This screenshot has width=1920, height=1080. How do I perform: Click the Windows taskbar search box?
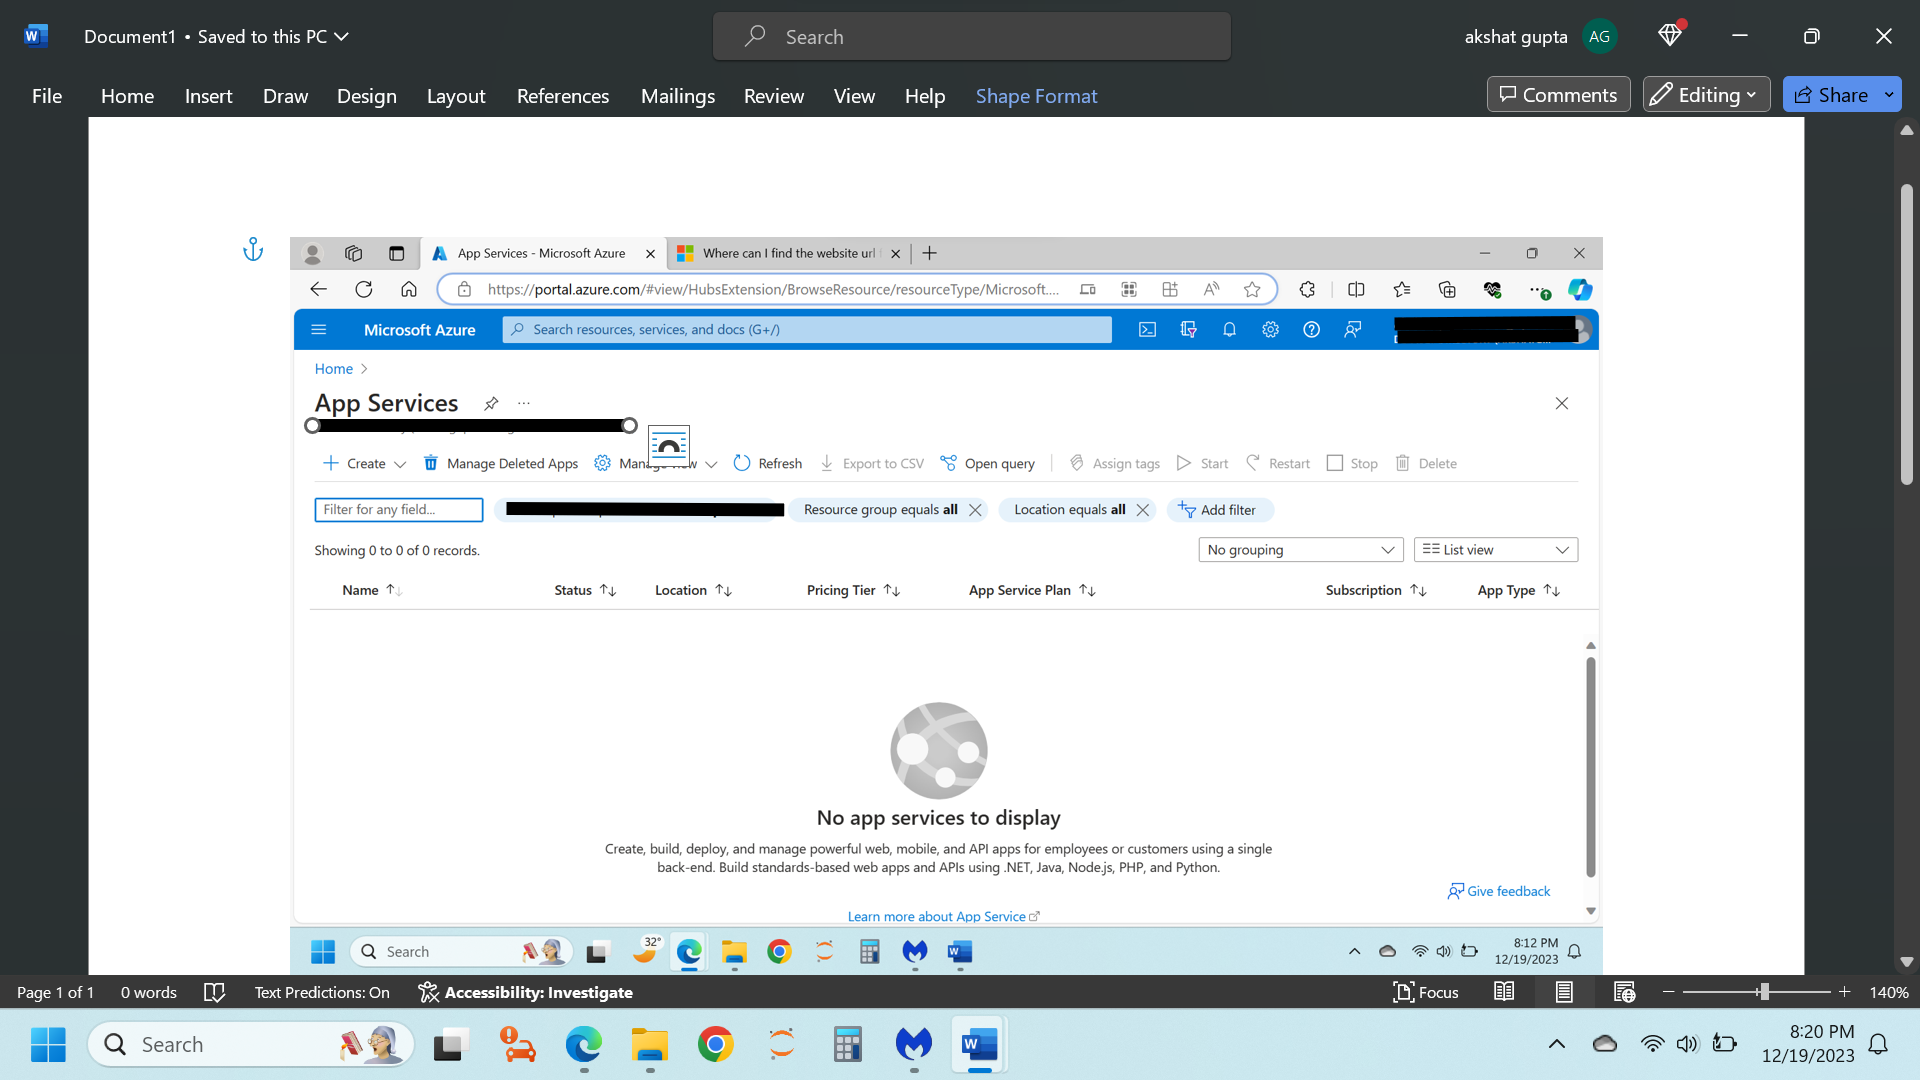(251, 1045)
